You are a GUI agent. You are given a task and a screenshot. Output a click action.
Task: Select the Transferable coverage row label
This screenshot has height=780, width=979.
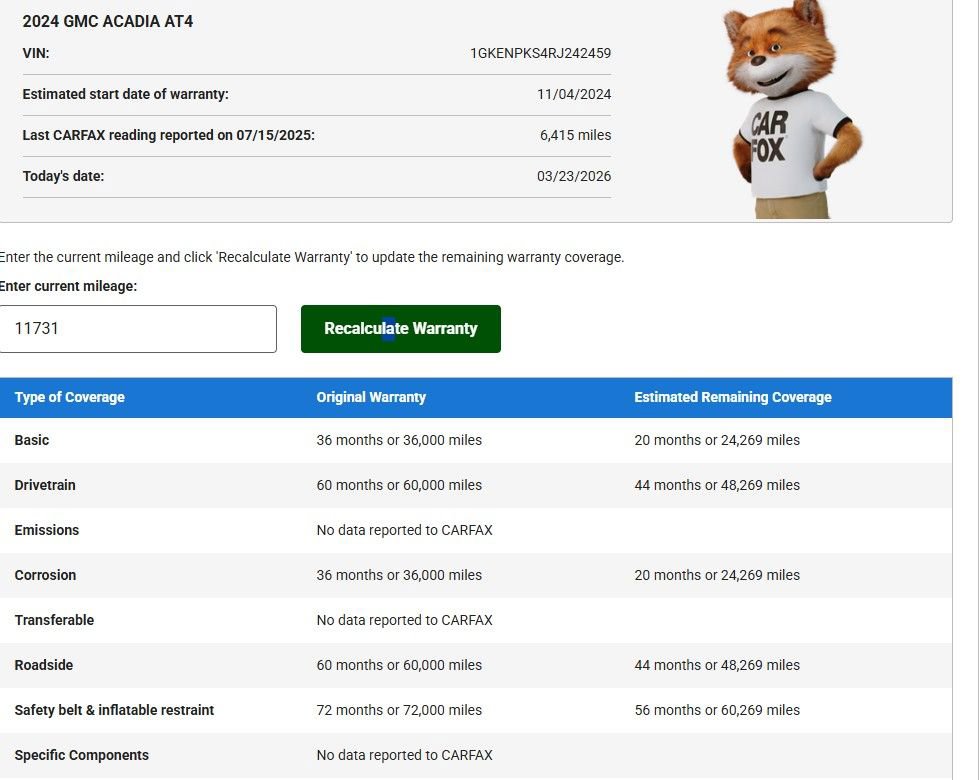[54, 620]
